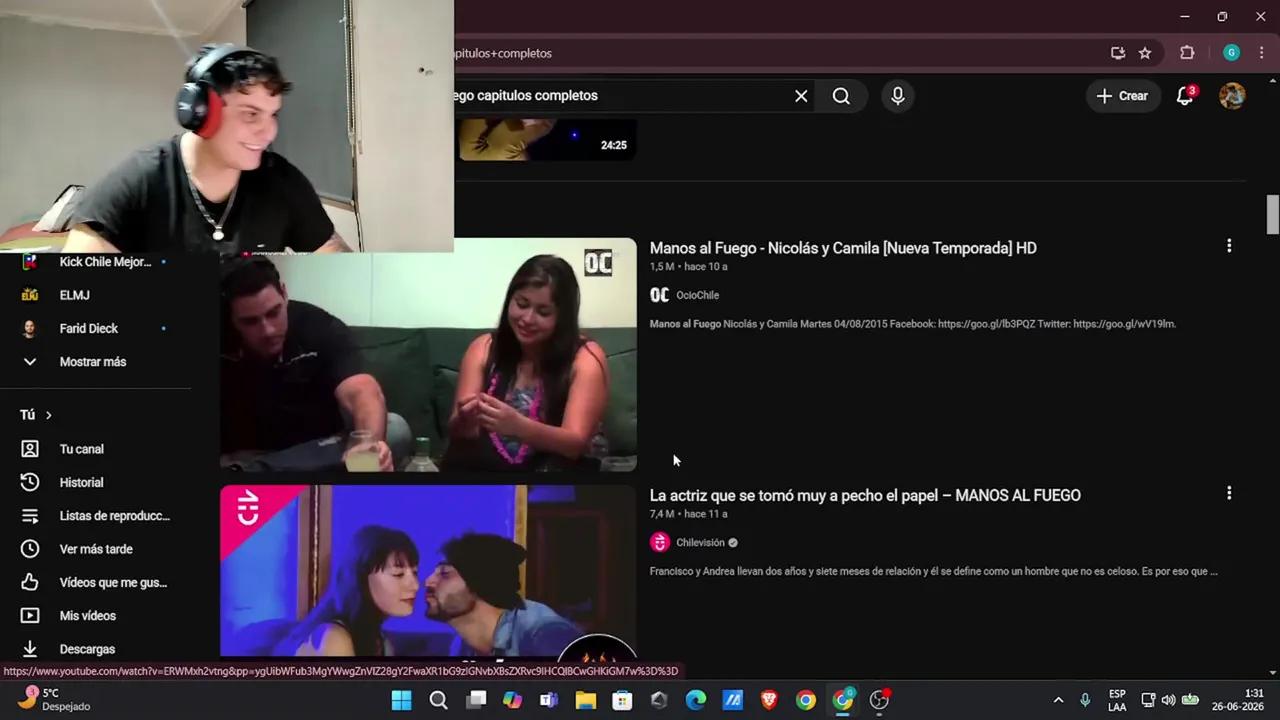Open the weather widget showing 5°C Despejado
Screen dimensions: 1280x720
tap(56, 699)
